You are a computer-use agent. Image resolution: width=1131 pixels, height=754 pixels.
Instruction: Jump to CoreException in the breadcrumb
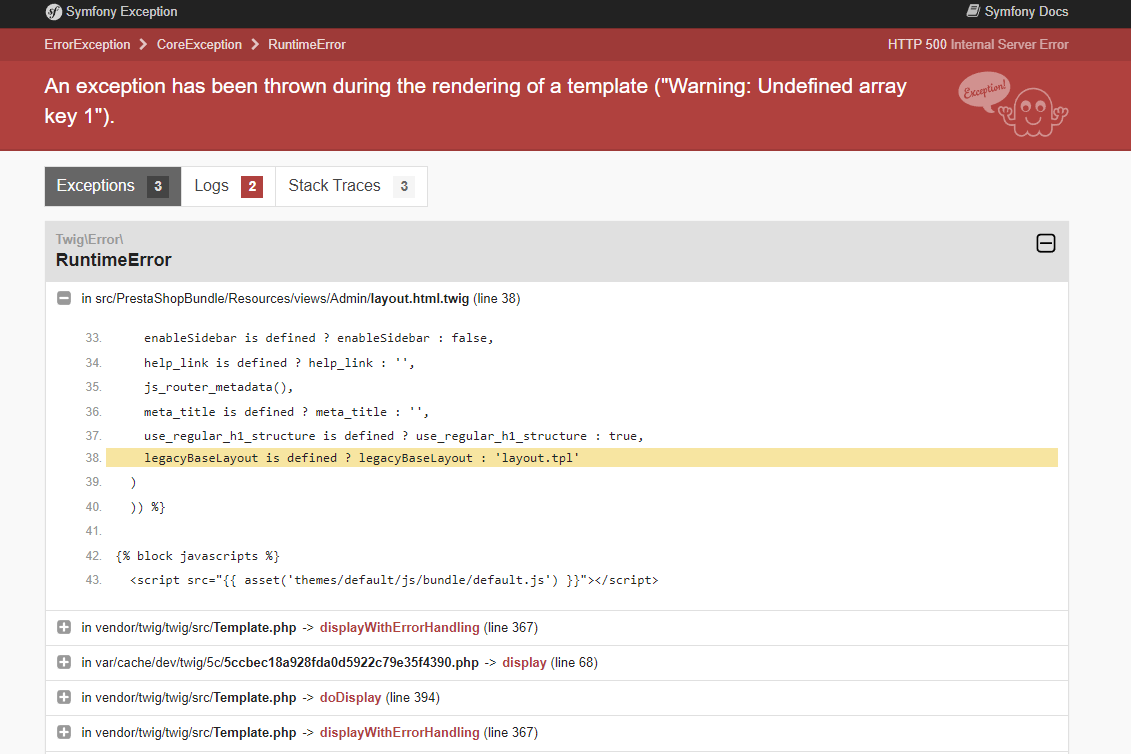tap(199, 45)
